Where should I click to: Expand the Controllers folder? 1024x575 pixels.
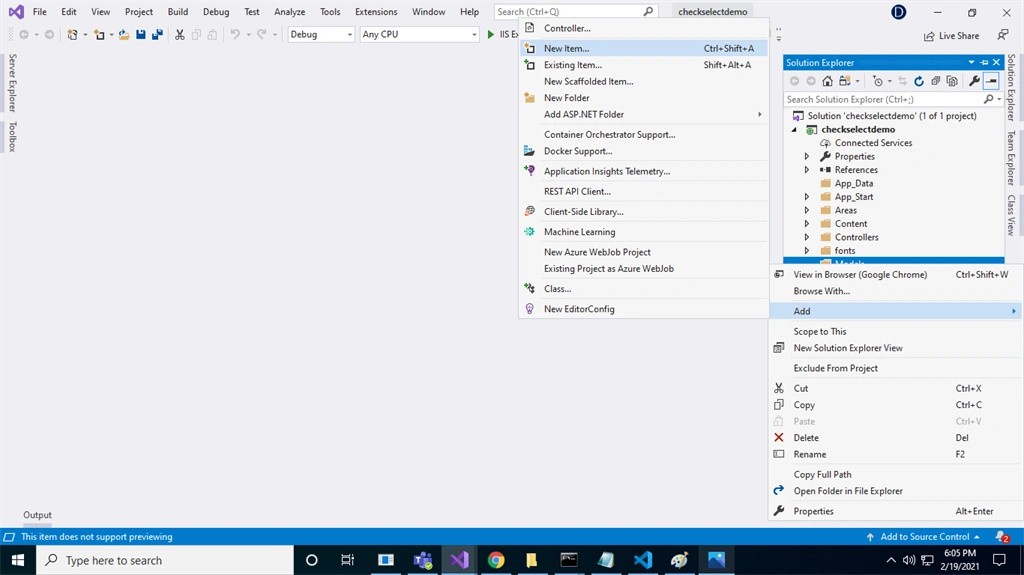(x=807, y=237)
